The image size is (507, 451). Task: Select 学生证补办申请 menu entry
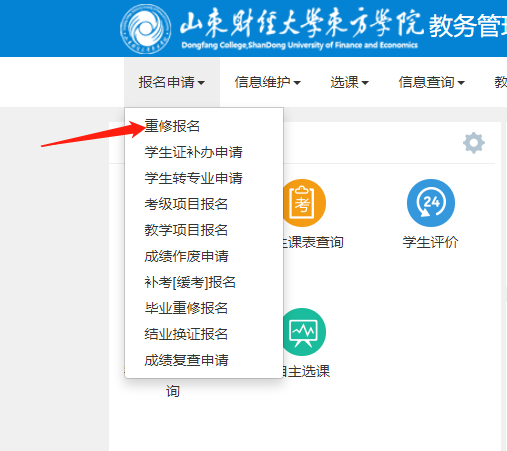tap(193, 152)
